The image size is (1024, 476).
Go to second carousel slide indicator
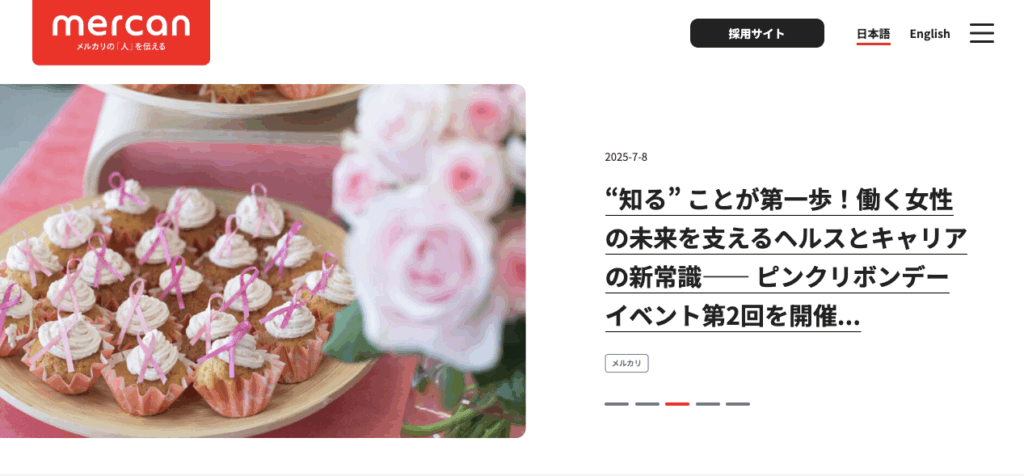(x=647, y=404)
